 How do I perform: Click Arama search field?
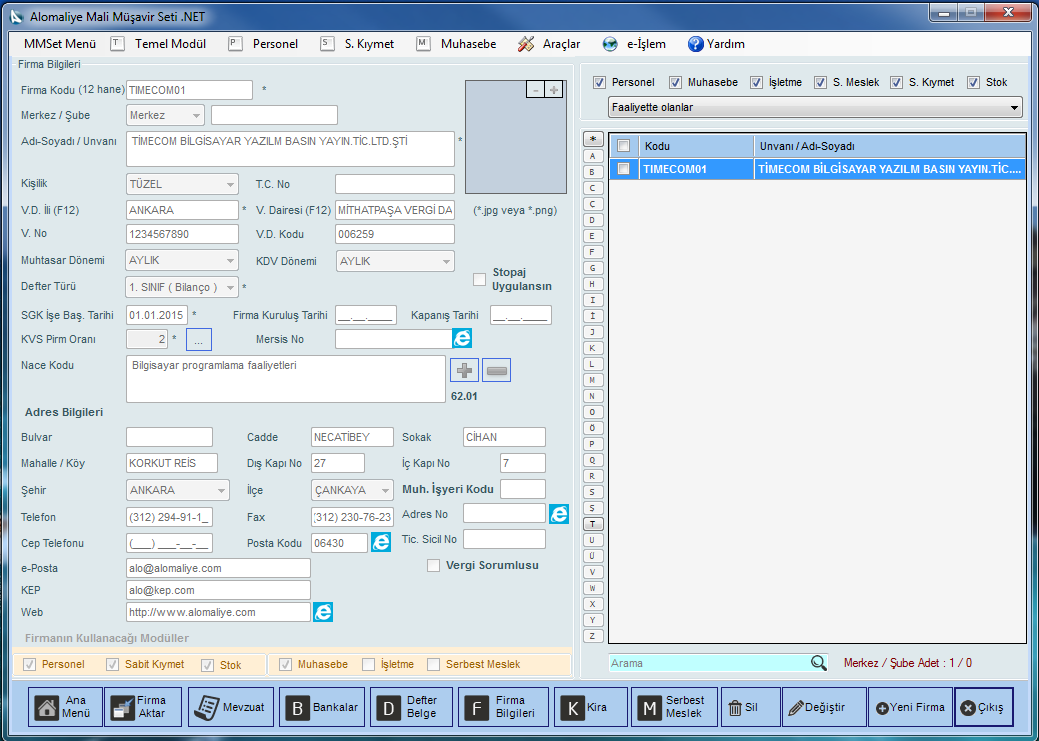pos(709,663)
